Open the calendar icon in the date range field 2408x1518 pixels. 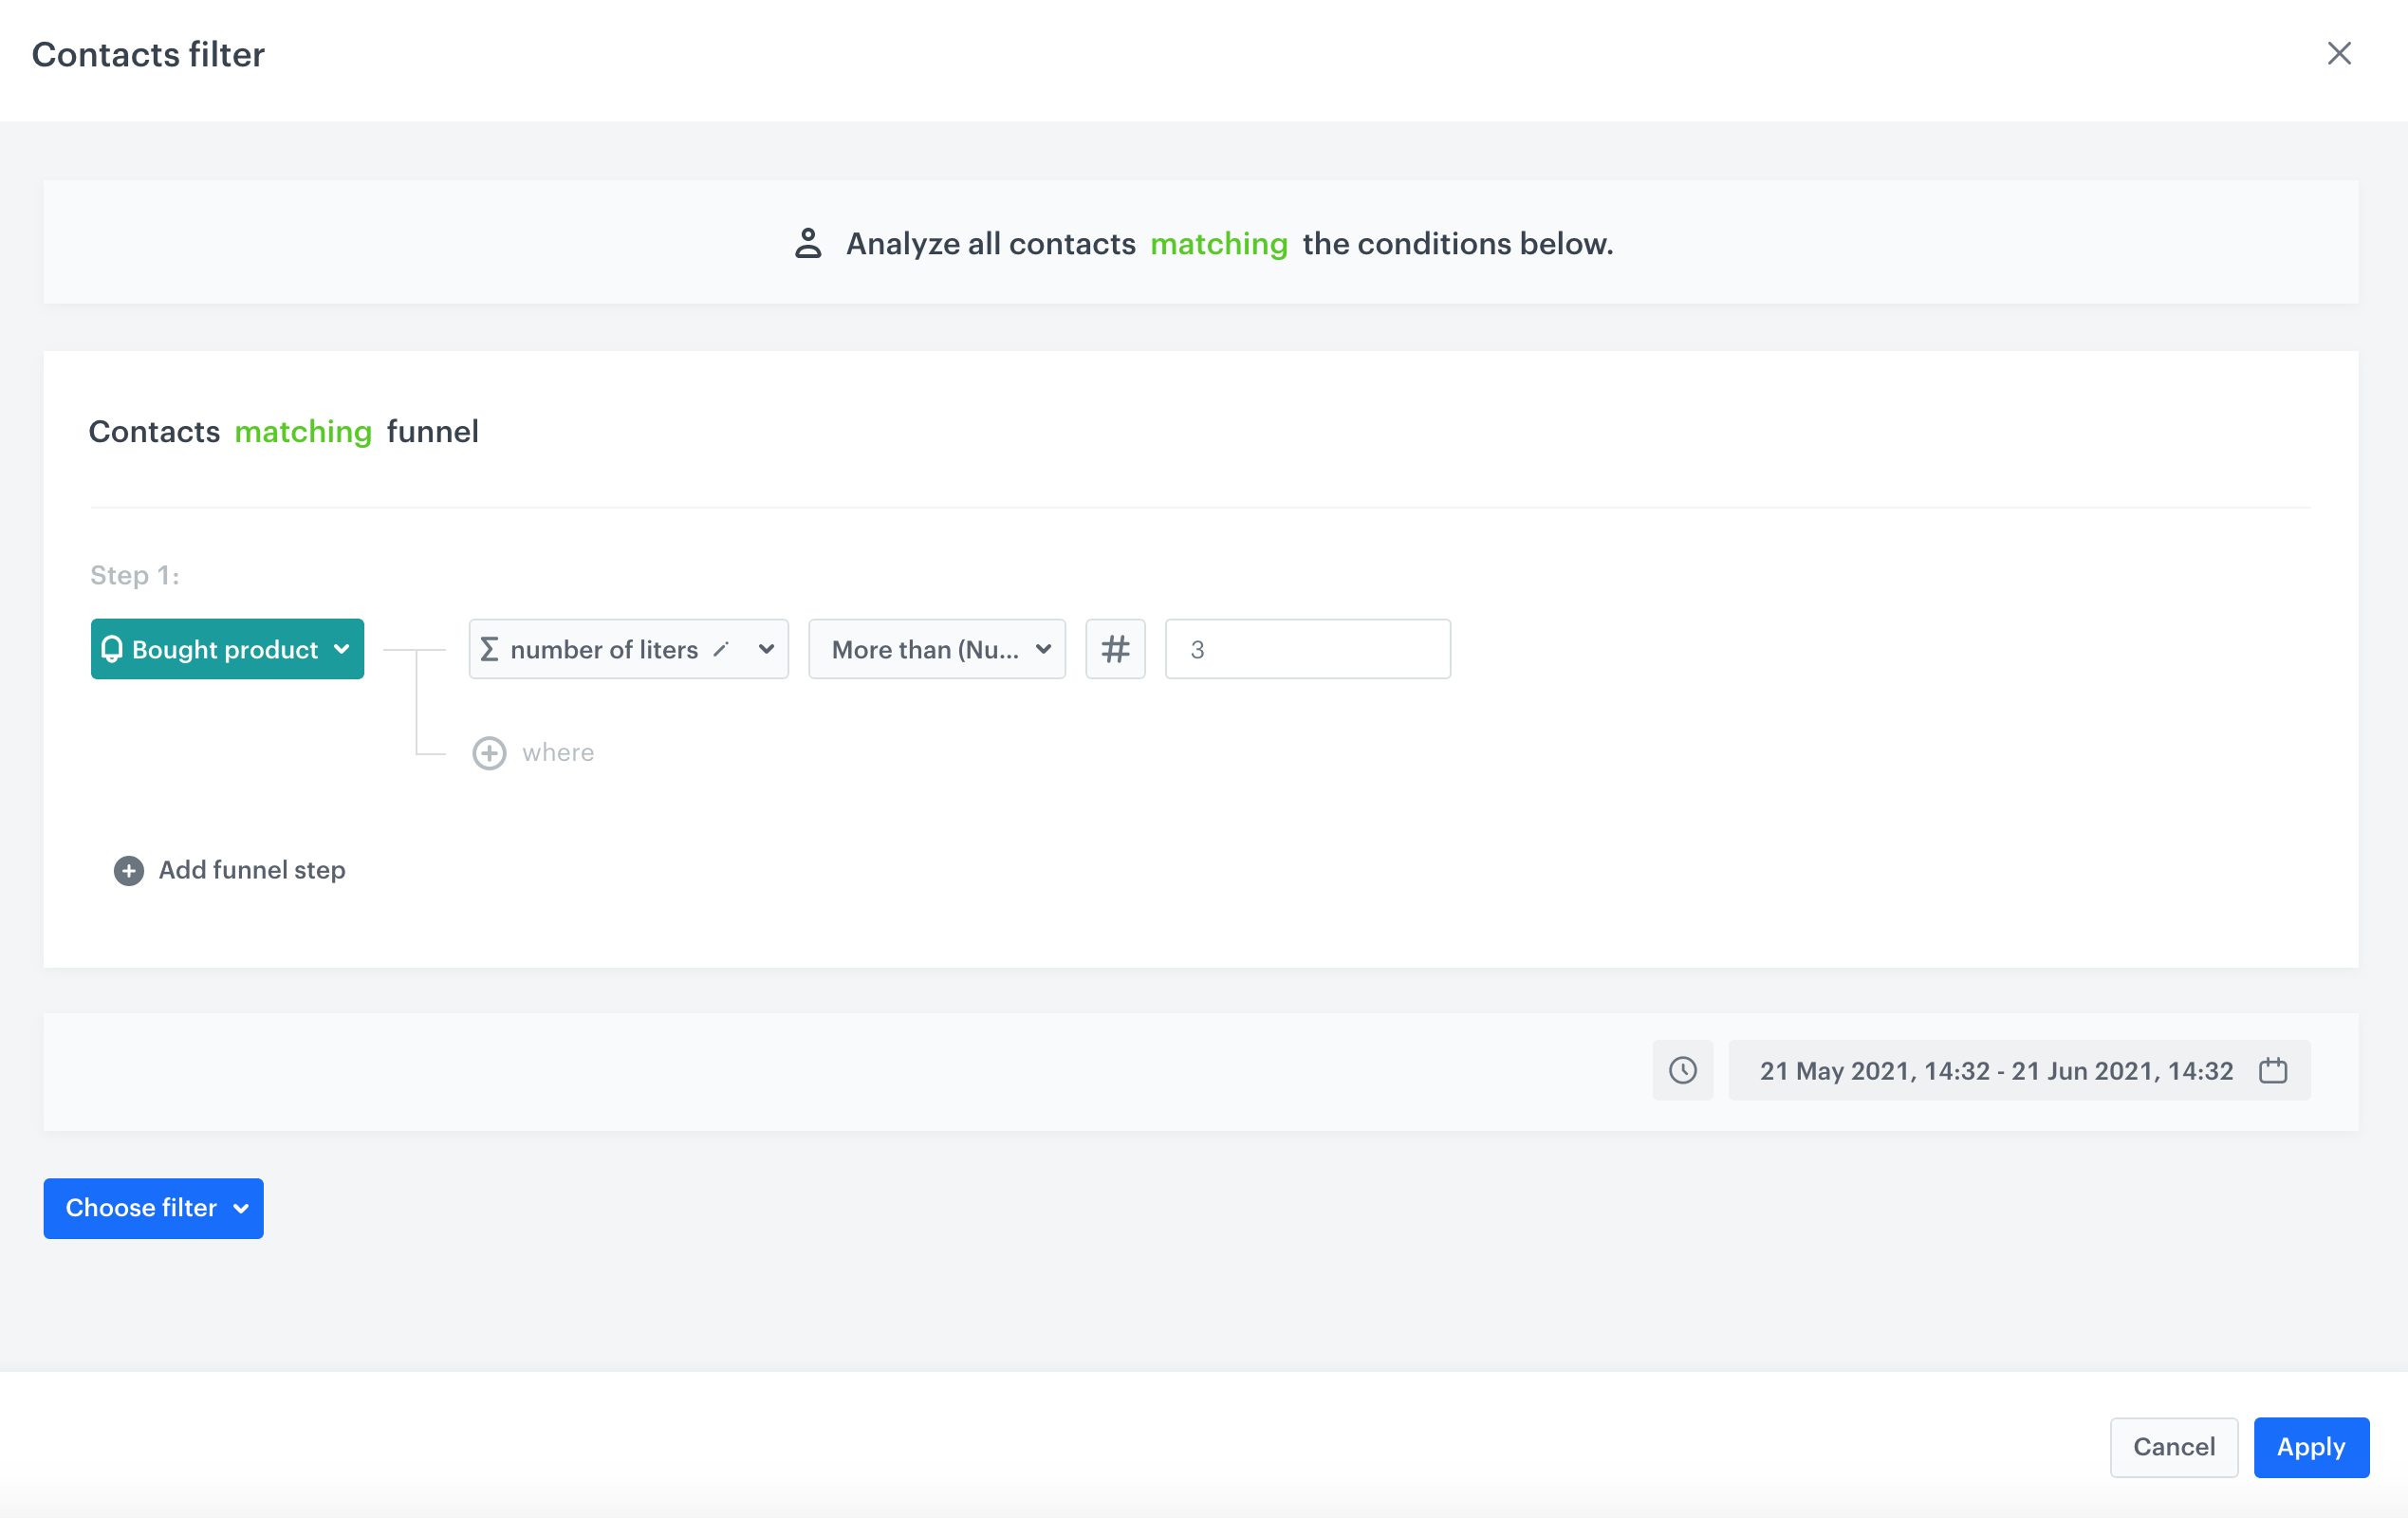point(2274,1070)
